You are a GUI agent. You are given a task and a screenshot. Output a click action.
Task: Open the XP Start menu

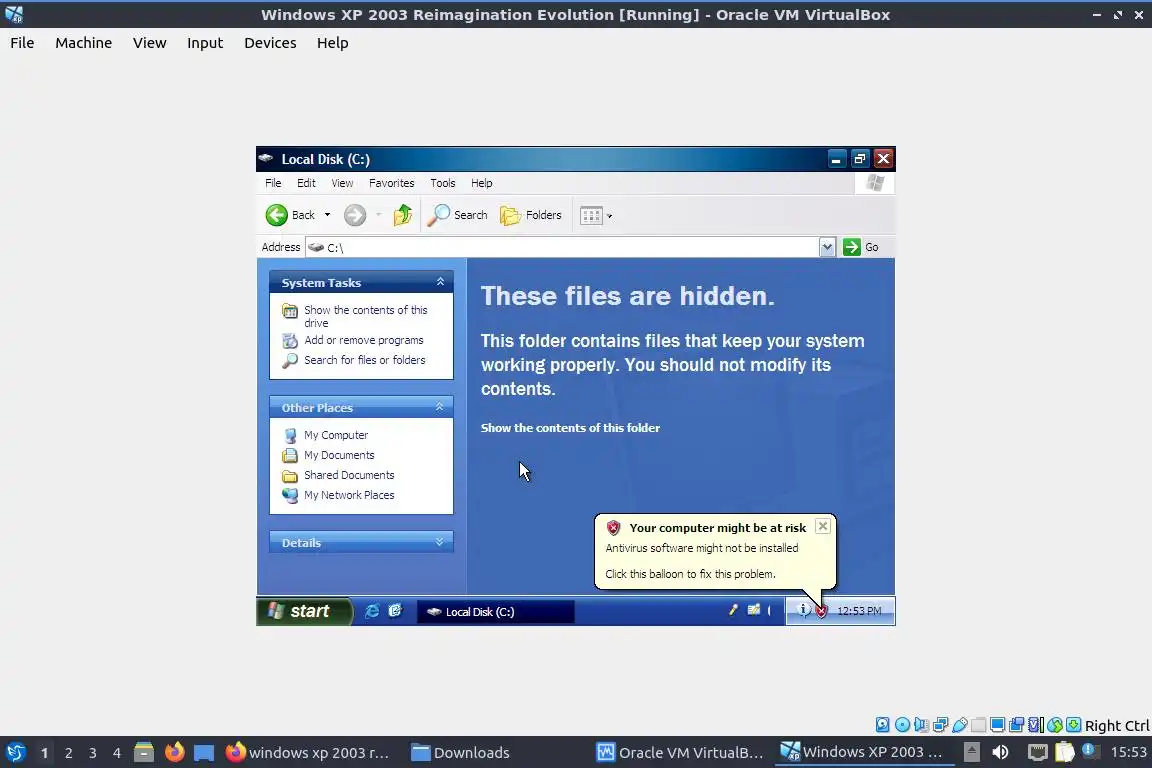tap(303, 611)
